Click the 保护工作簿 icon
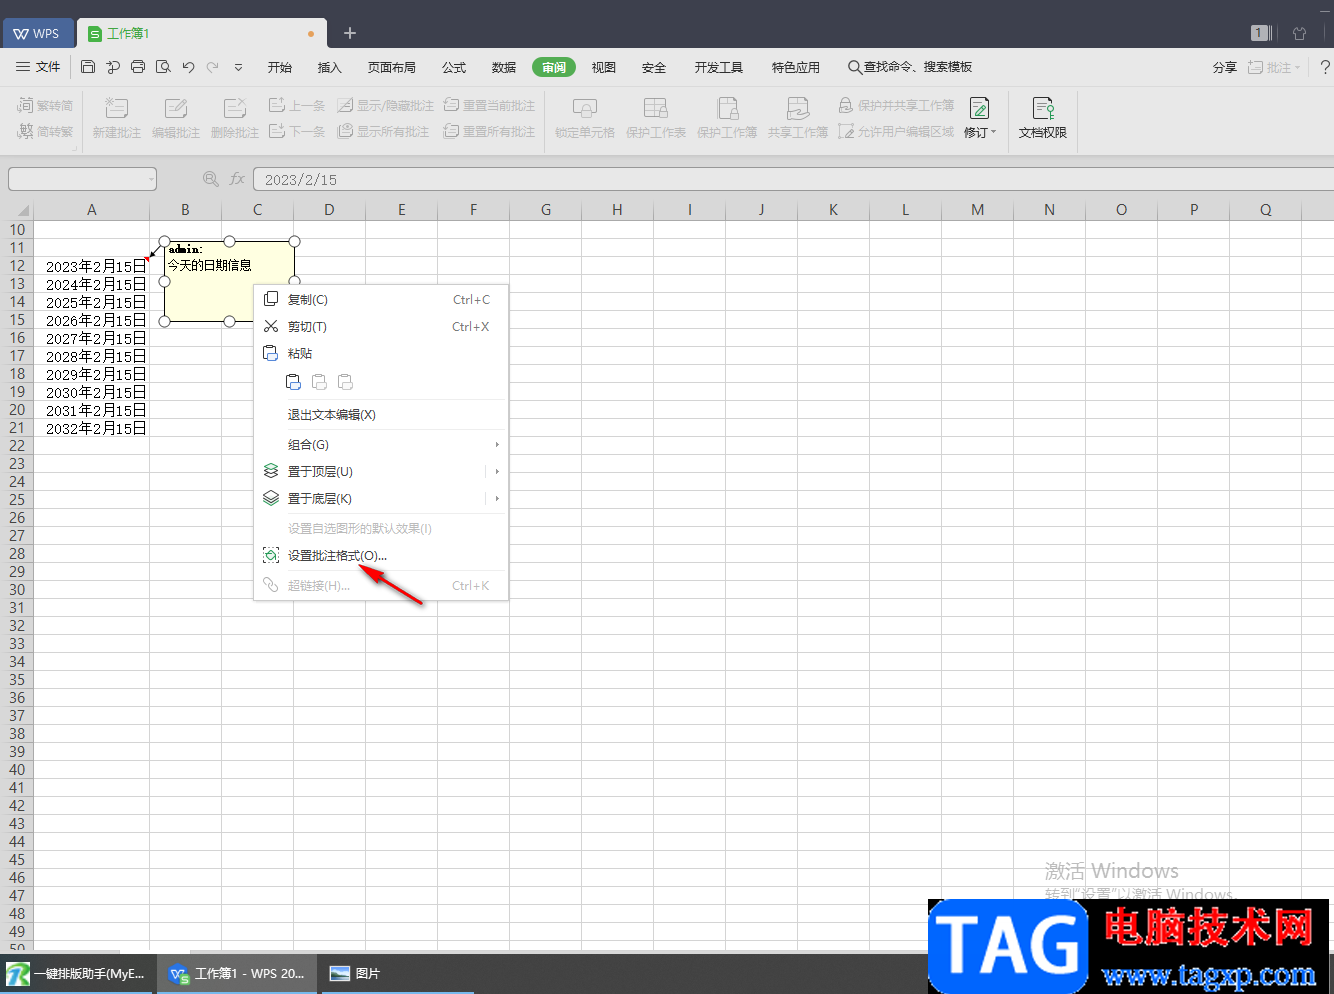1334x994 pixels. tap(727, 109)
